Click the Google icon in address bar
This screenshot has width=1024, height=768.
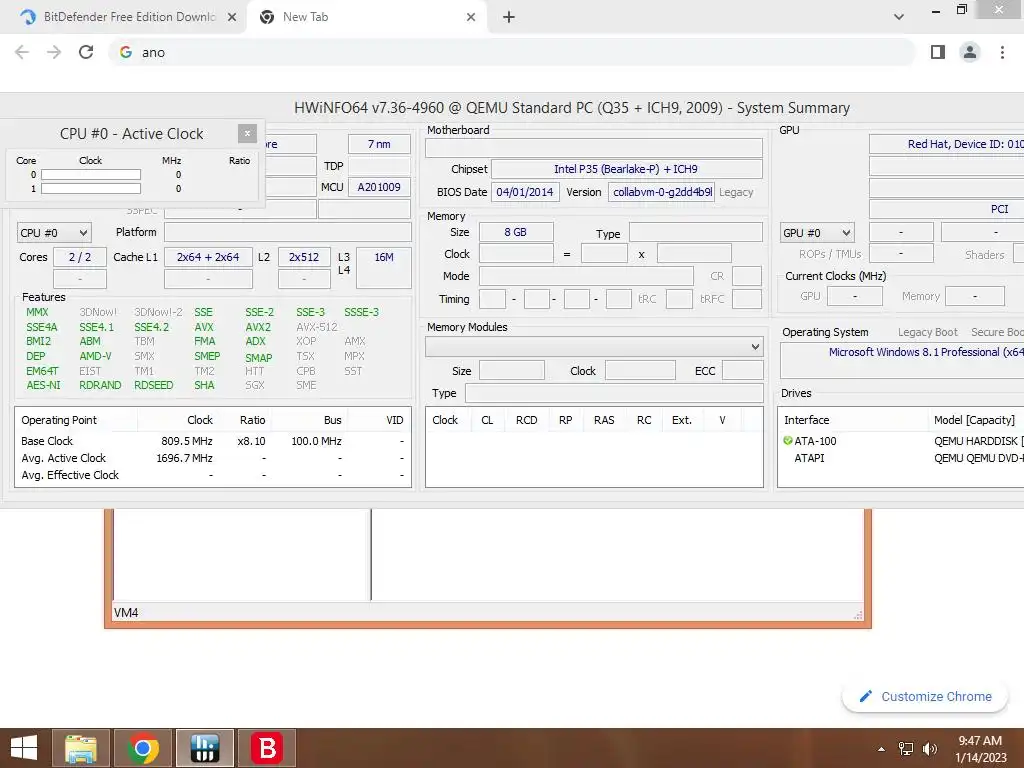[x=125, y=52]
